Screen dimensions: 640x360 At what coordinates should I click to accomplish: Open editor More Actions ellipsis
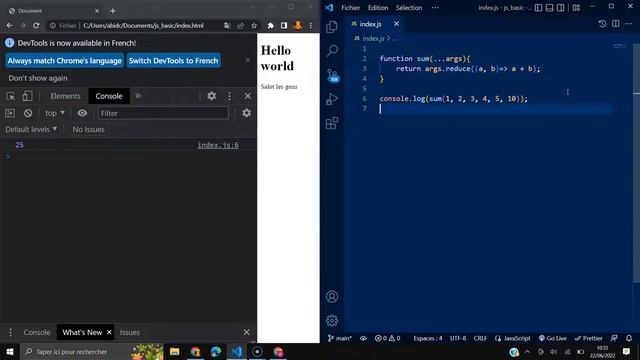(629, 24)
